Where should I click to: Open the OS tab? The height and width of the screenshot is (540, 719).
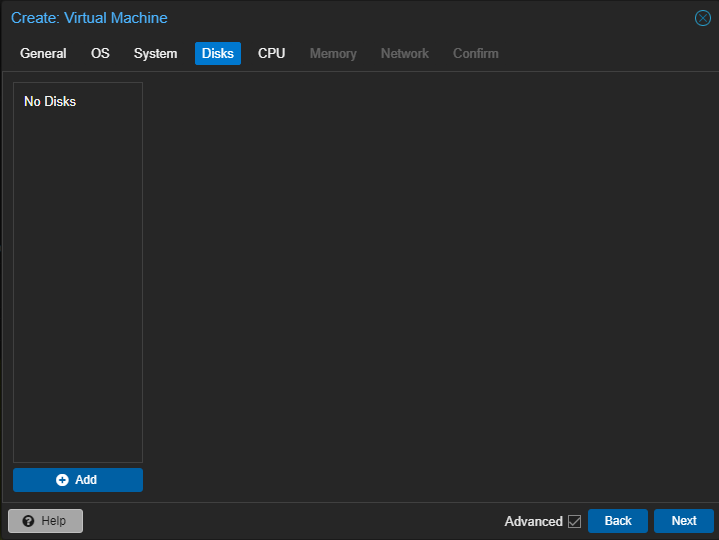(100, 53)
